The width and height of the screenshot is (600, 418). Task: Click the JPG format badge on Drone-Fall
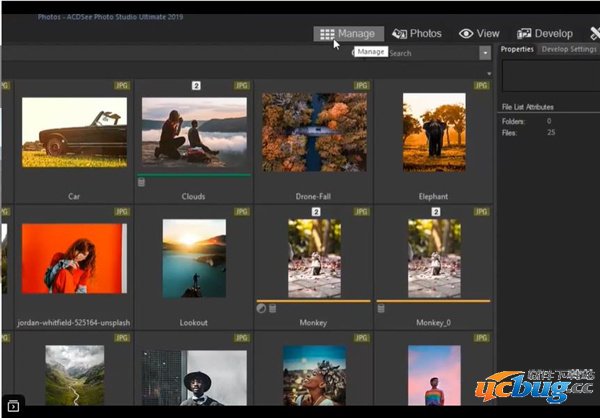(361, 86)
